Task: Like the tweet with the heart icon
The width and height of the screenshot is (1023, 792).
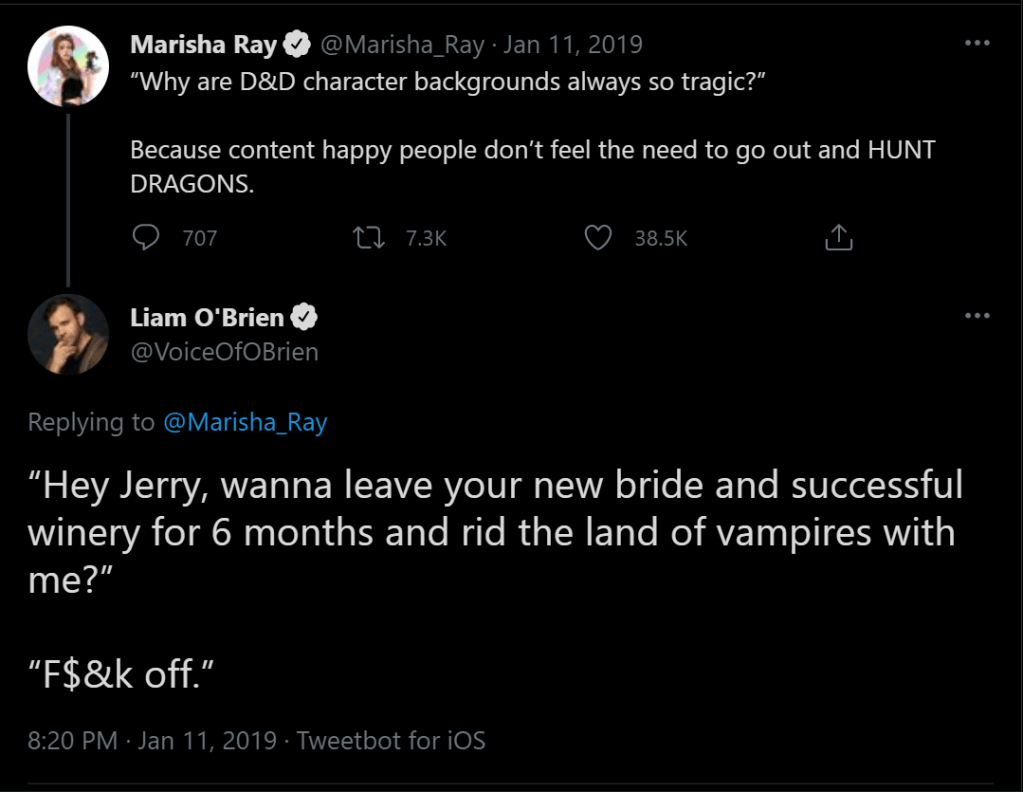Action: [598, 237]
